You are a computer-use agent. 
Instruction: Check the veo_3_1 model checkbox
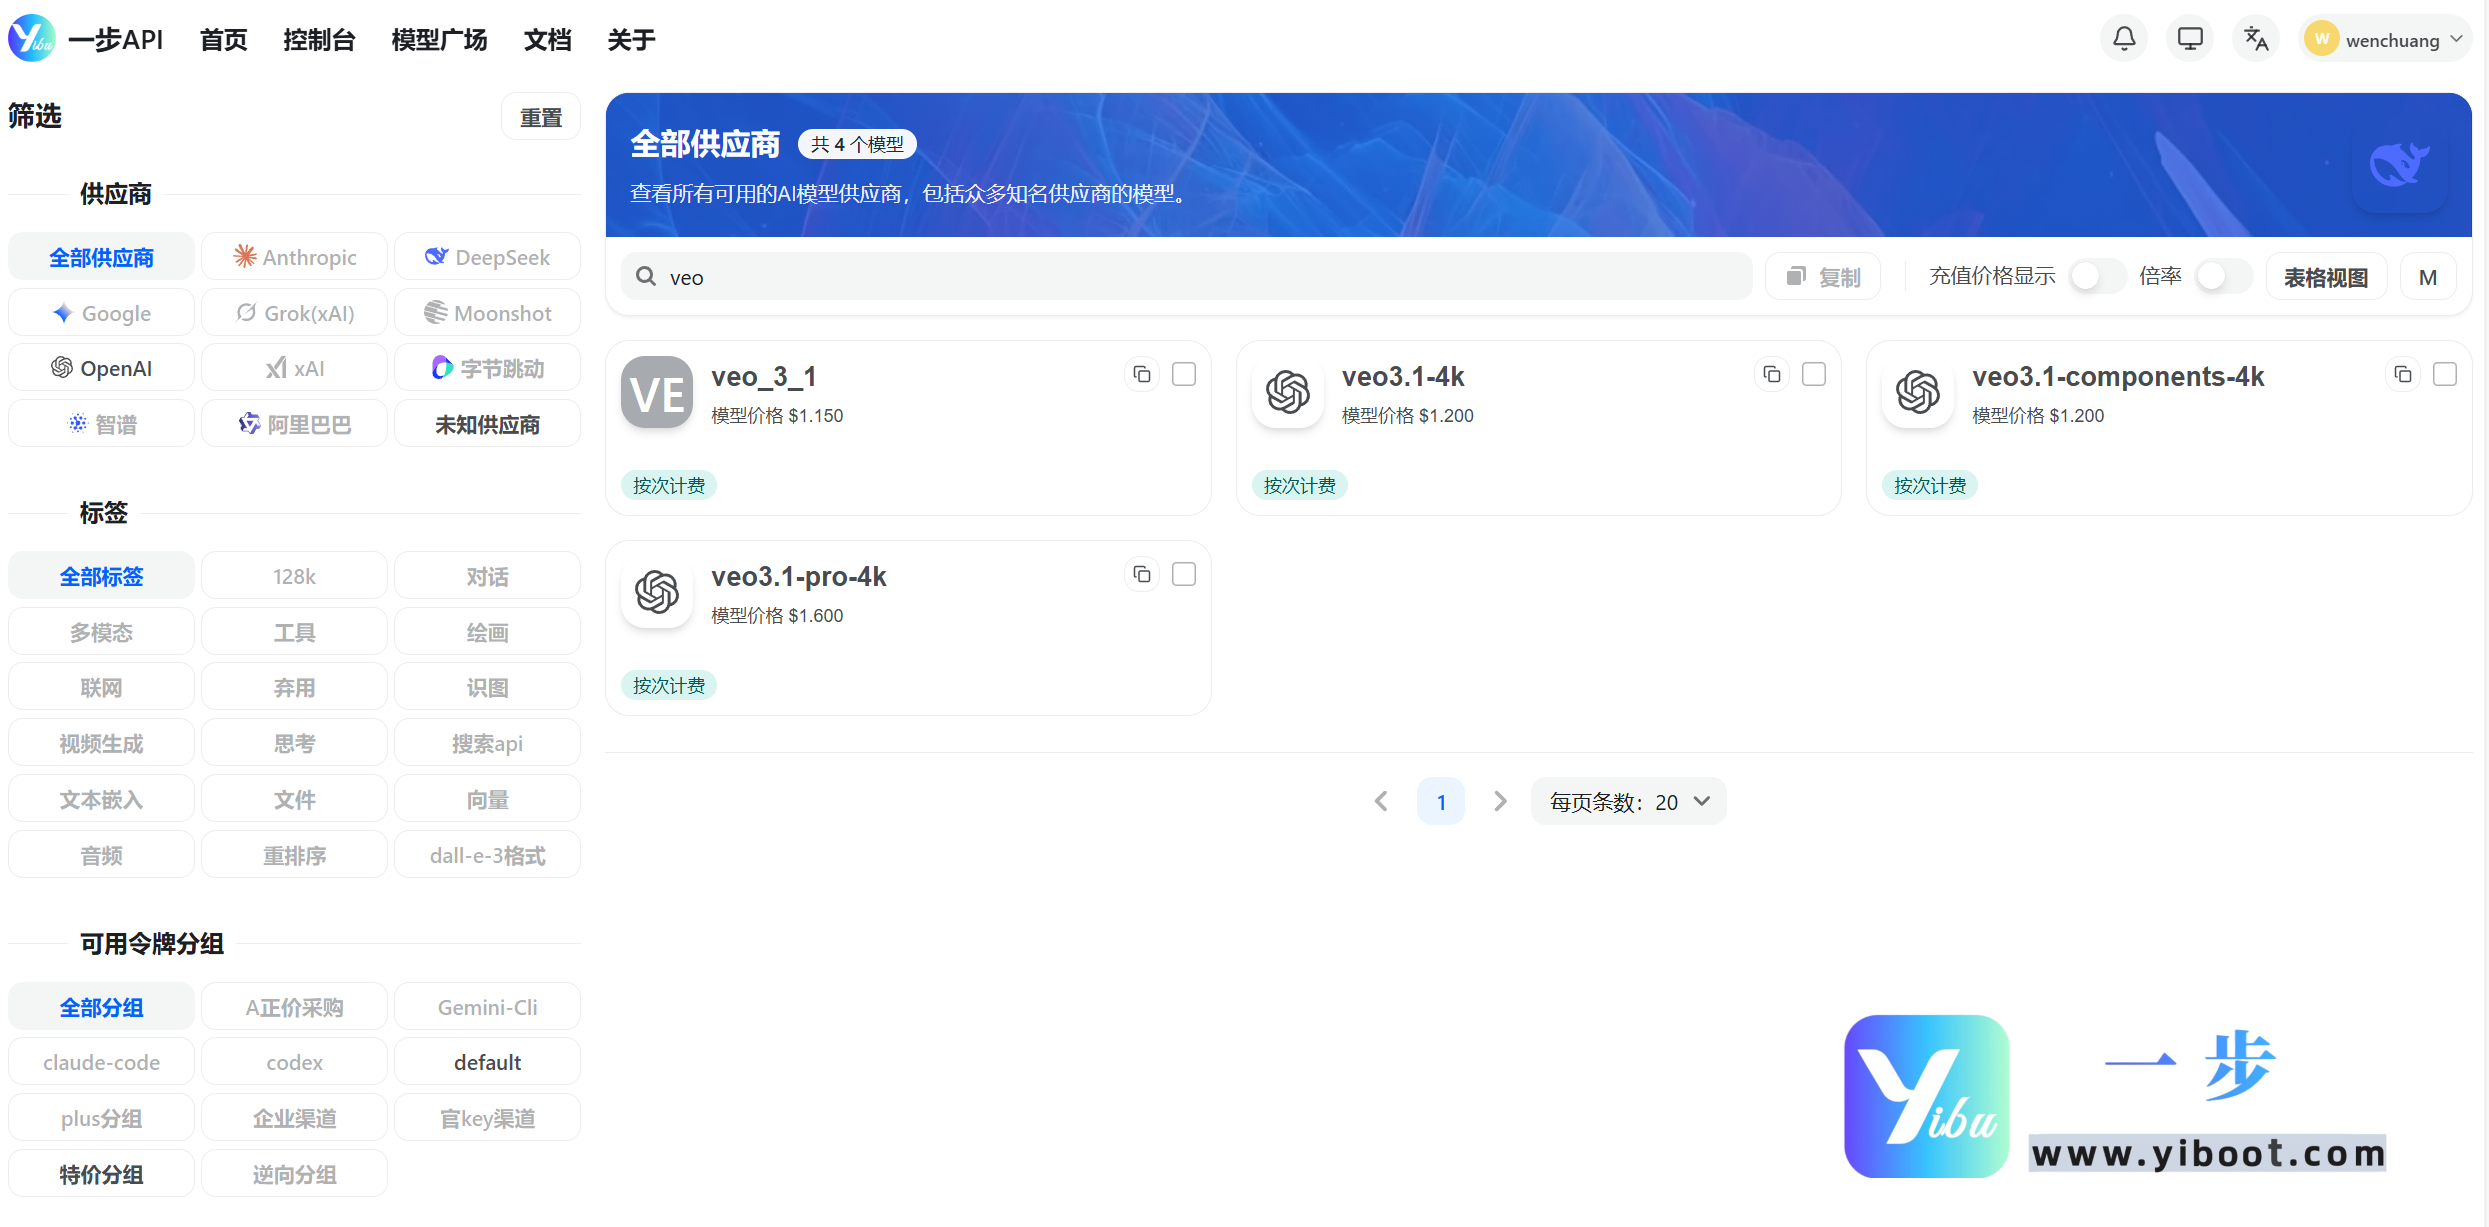tap(1183, 374)
